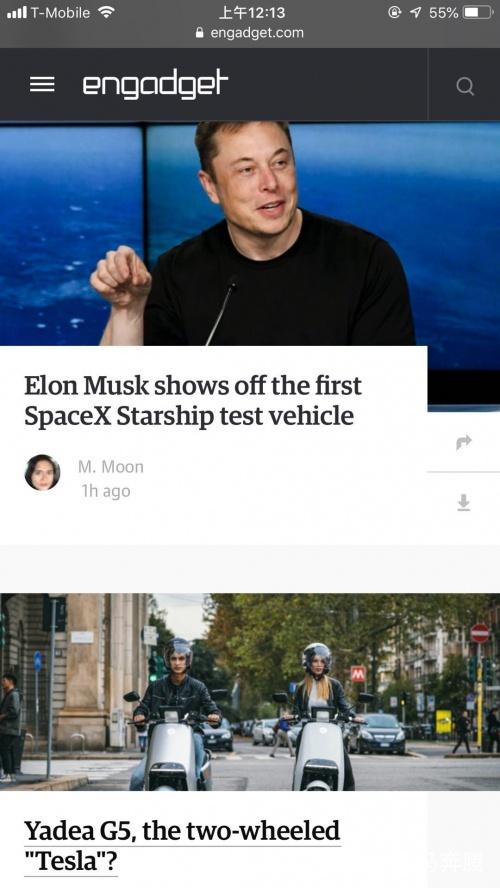Click the Engadget logo
The width and height of the screenshot is (500, 888).
[x=155, y=84]
